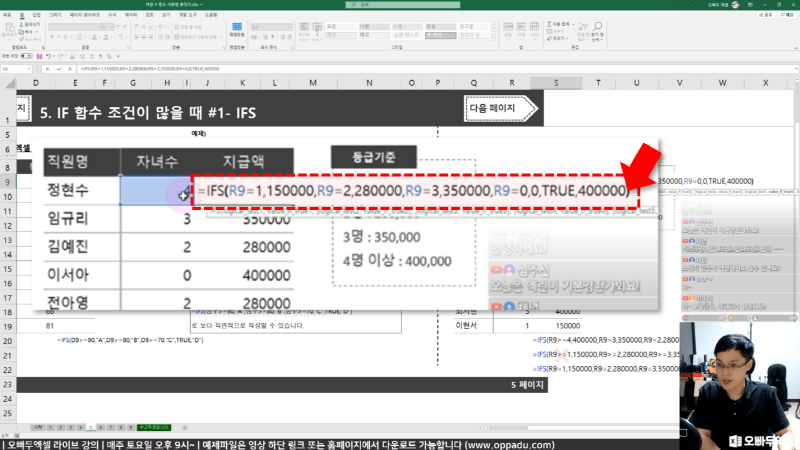The height and width of the screenshot is (450, 800).
Task: Open the Data ribbon tab
Action: tap(131, 15)
